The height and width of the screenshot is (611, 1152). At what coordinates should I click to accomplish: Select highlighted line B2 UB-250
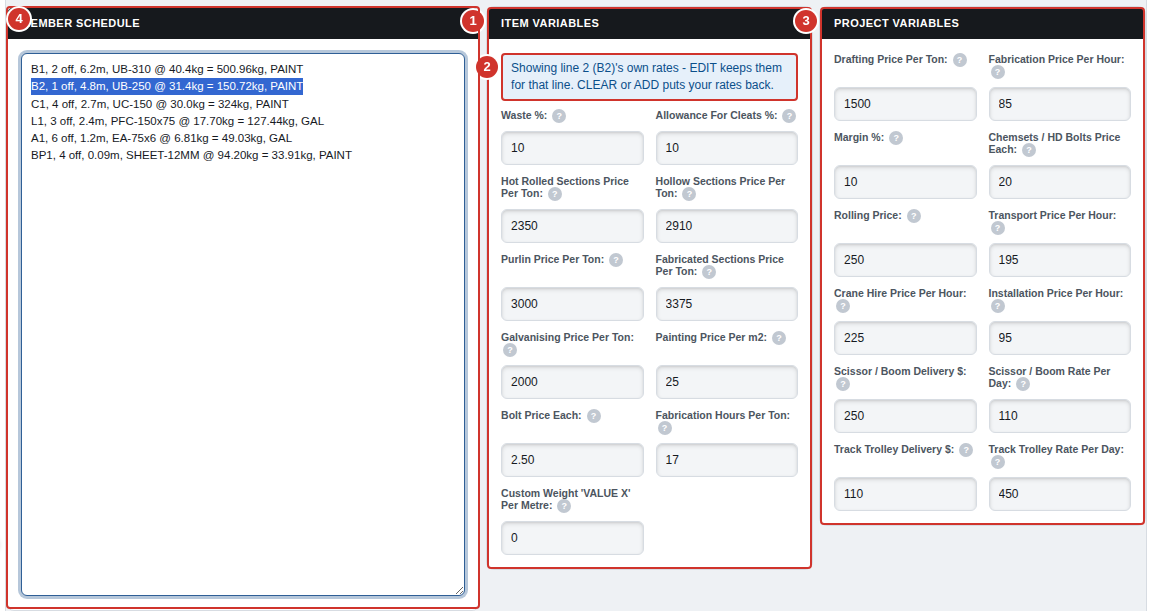click(167, 87)
